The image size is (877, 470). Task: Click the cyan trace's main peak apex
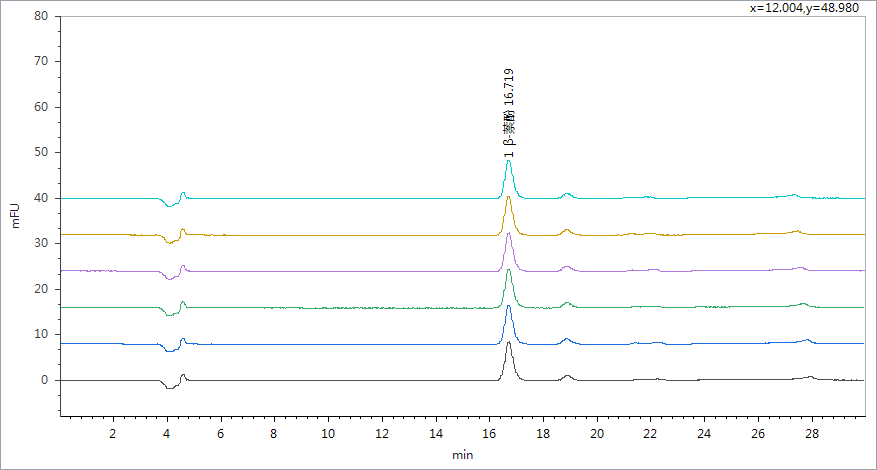[x=508, y=161]
